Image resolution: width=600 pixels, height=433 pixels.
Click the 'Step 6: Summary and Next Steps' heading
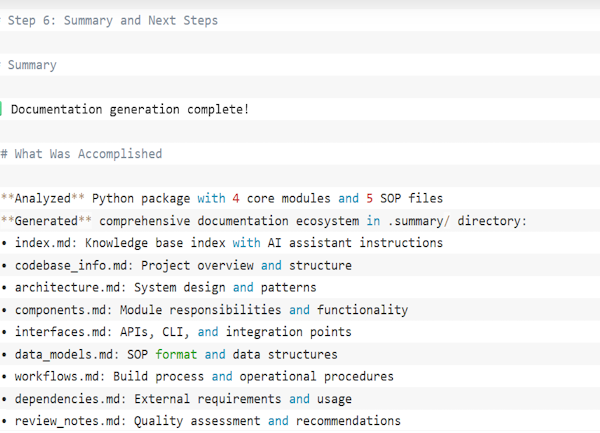[112, 20]
